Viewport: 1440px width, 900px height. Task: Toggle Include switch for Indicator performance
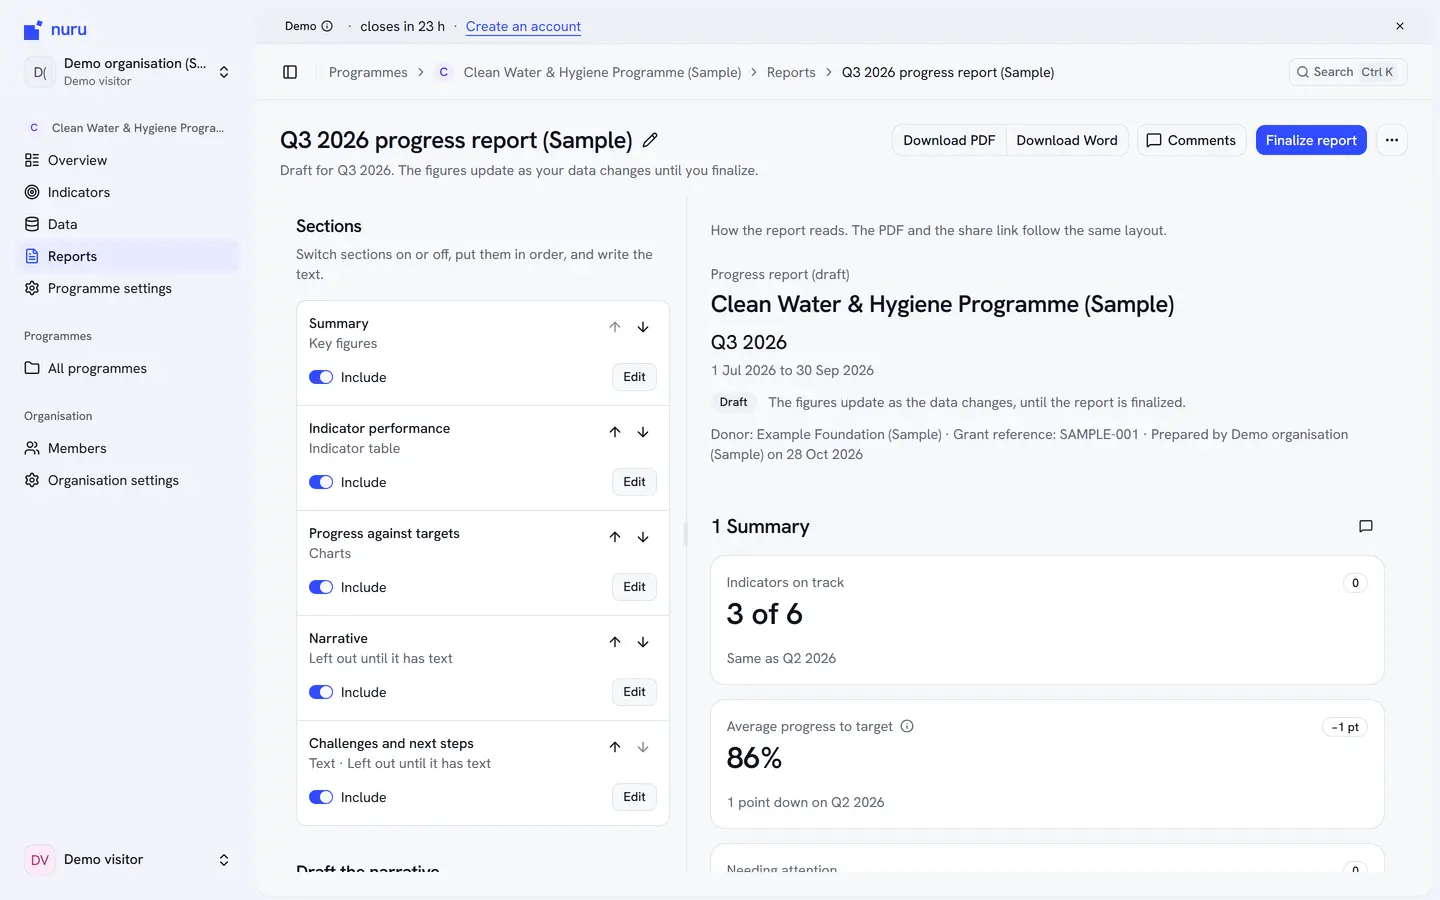point(321,482)
